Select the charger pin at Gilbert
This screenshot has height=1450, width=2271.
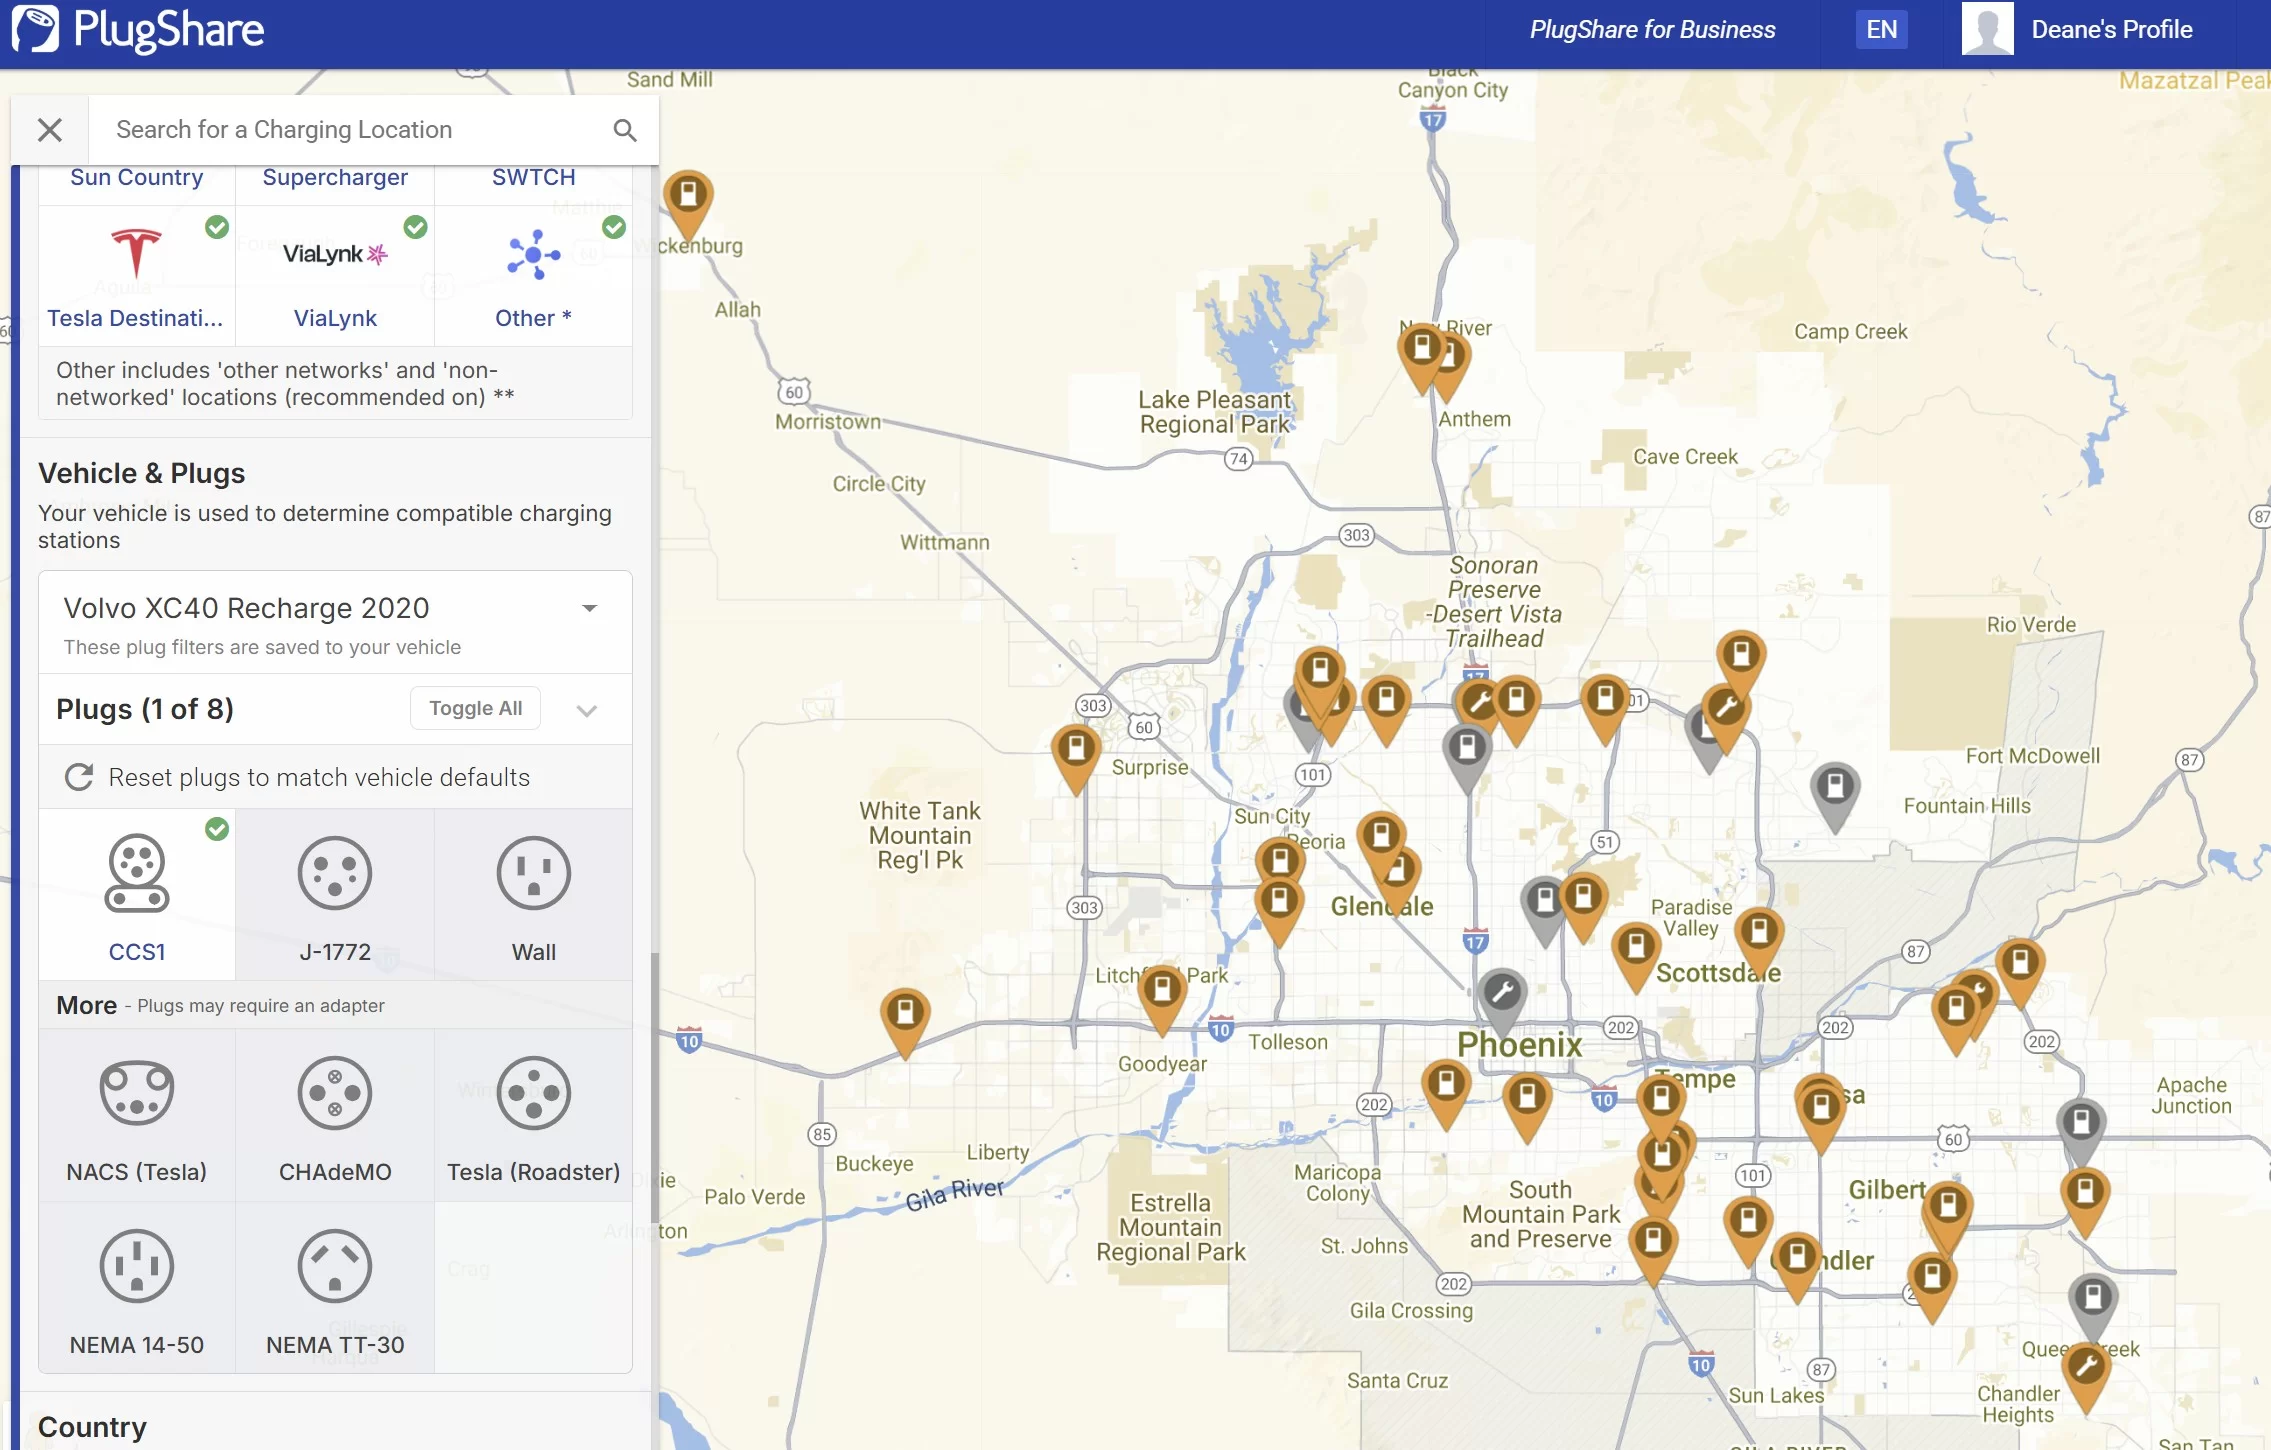pos(1947,1209)
